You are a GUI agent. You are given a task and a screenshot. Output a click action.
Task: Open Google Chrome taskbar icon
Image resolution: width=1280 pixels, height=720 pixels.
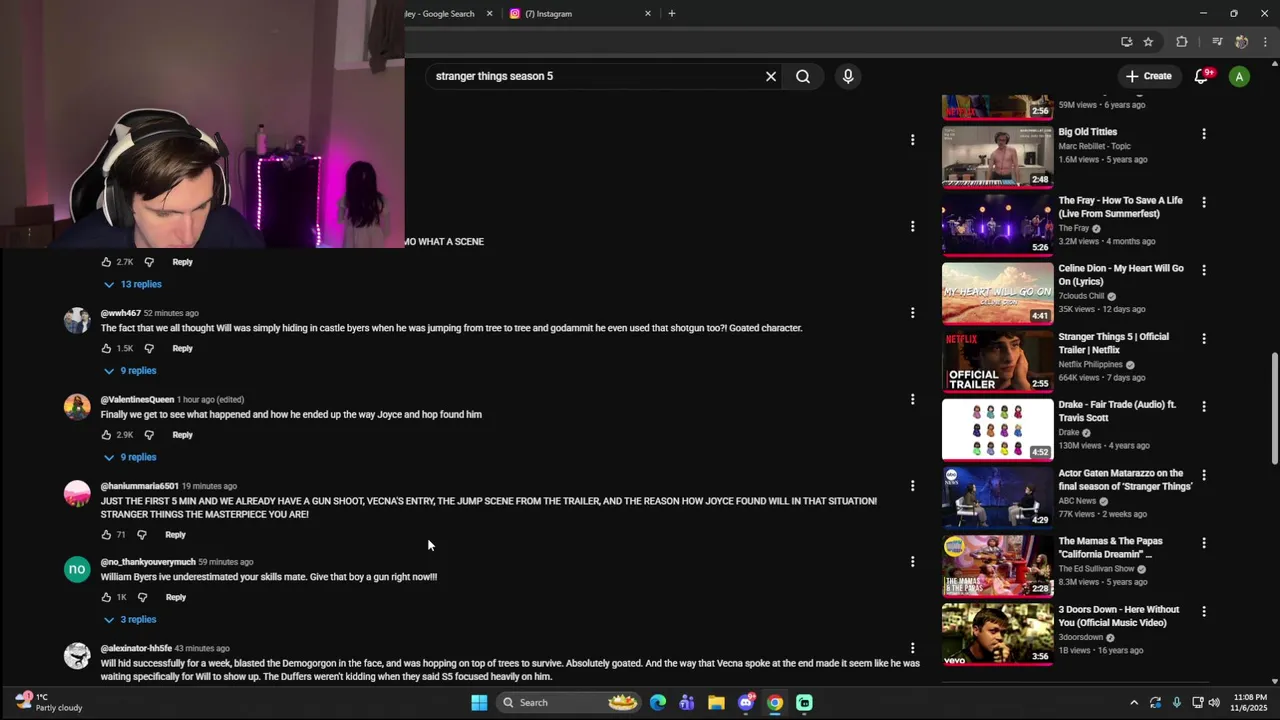[x=775, y=703]
